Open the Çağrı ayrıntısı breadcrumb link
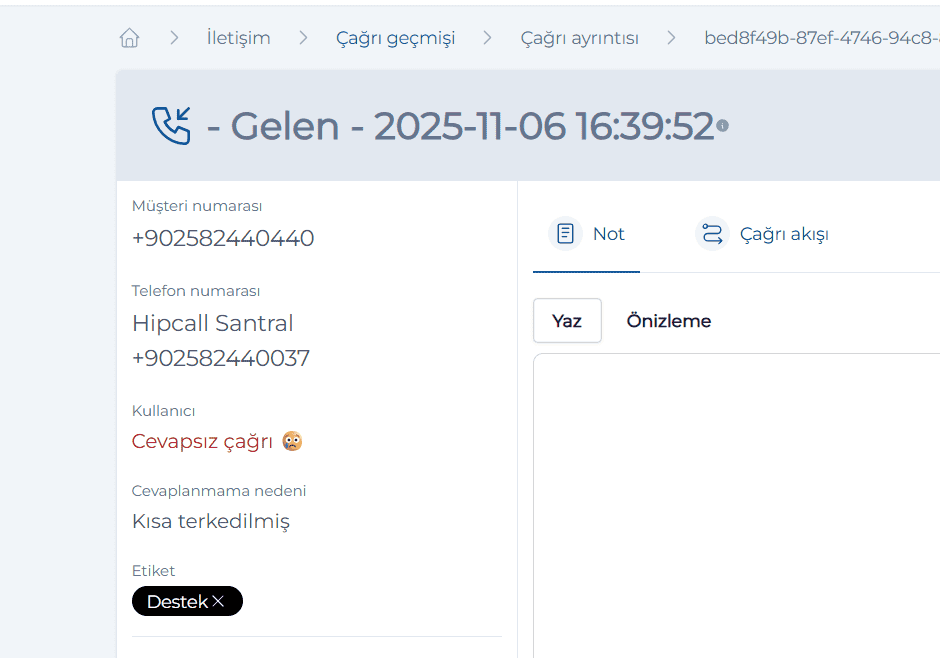Viewport: 940px width, 658px height. (x=579, y=38)
